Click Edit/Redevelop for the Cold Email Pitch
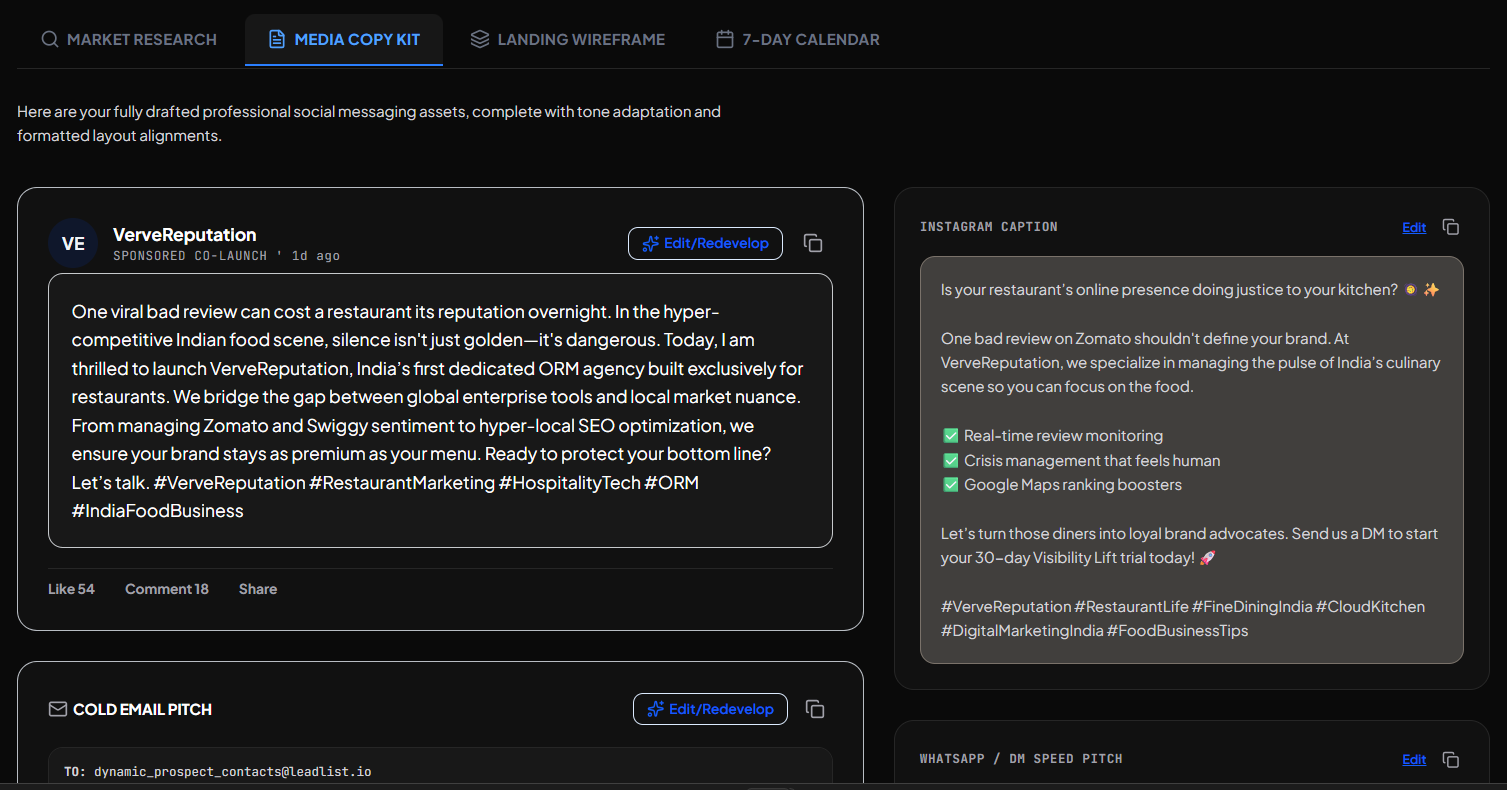 coord(710,709)
